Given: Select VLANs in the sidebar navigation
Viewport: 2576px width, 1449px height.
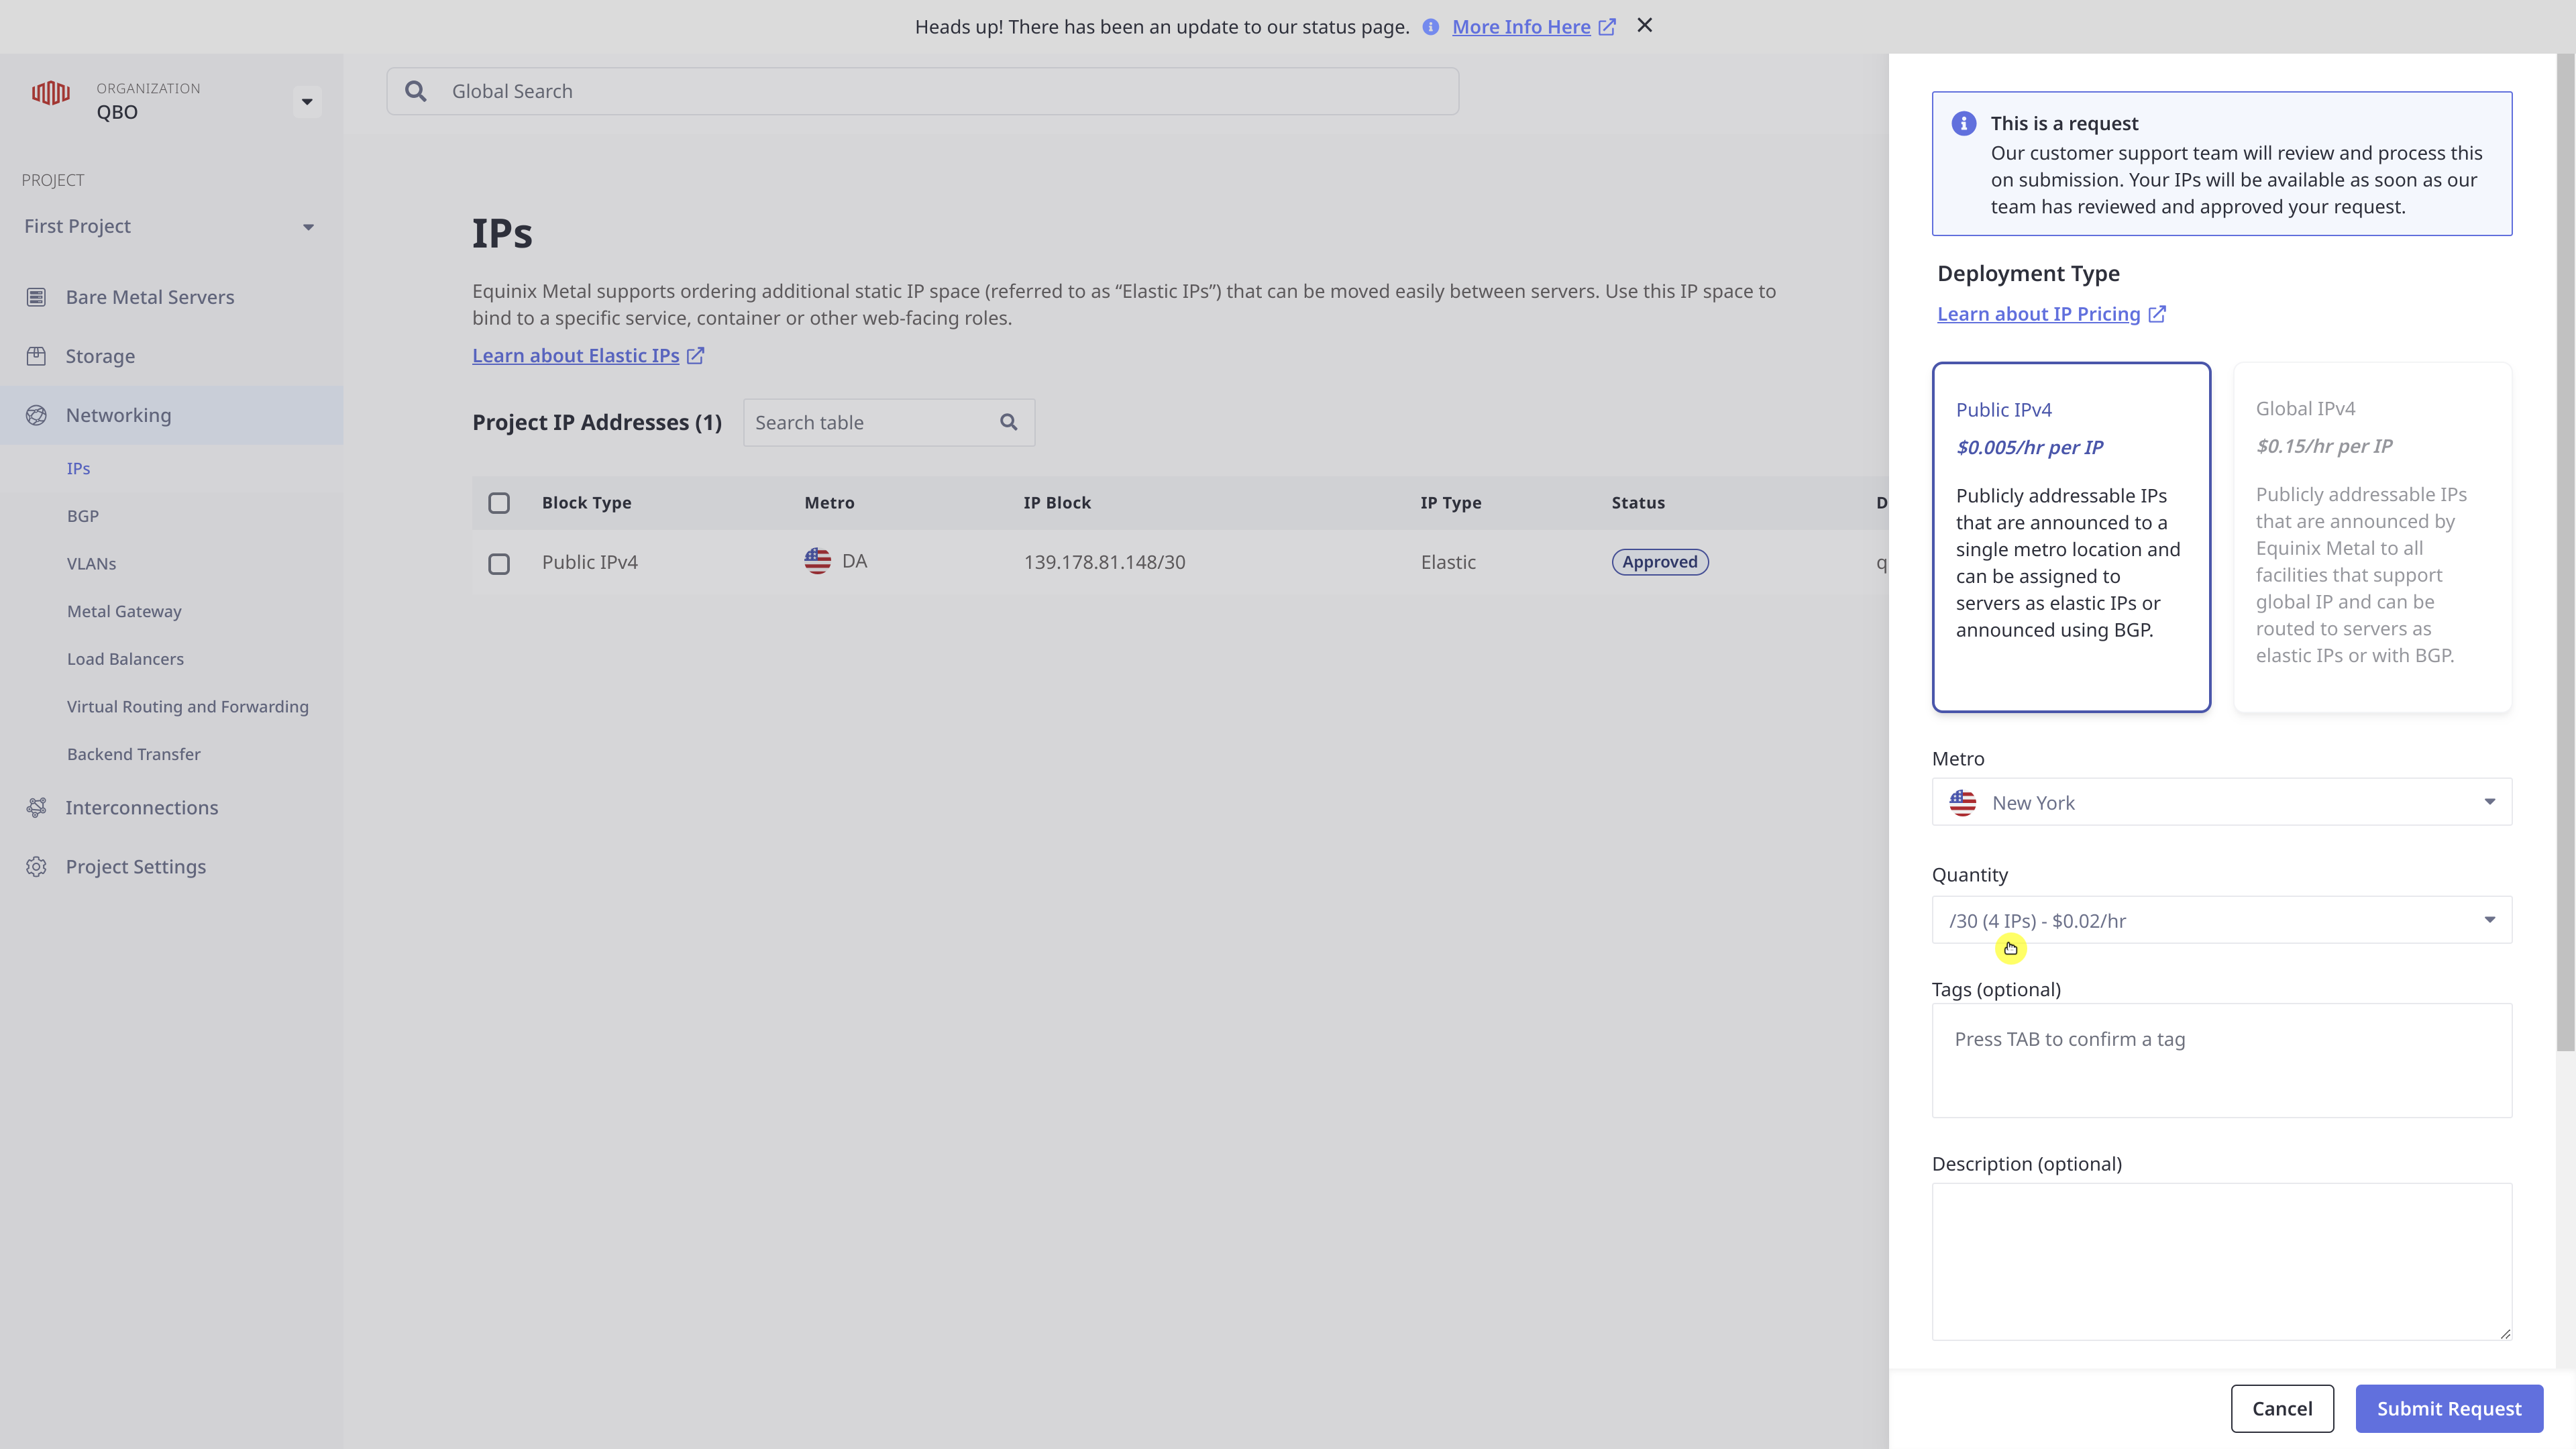Looking at the screenshot, I should tap(91, 563).
